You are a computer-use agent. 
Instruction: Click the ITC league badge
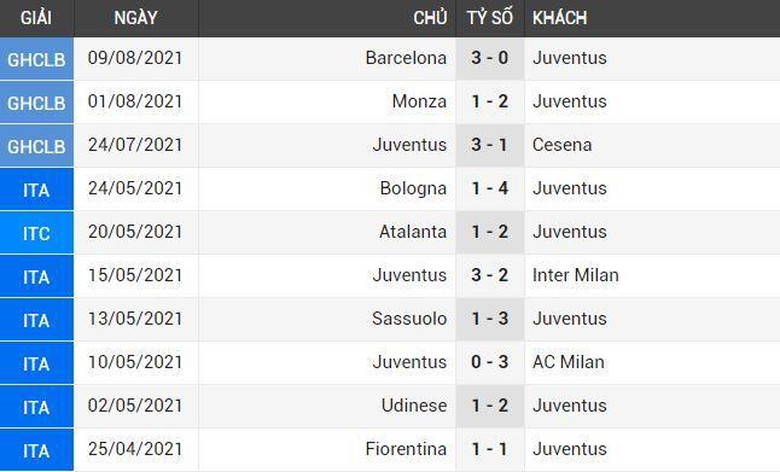36,232
